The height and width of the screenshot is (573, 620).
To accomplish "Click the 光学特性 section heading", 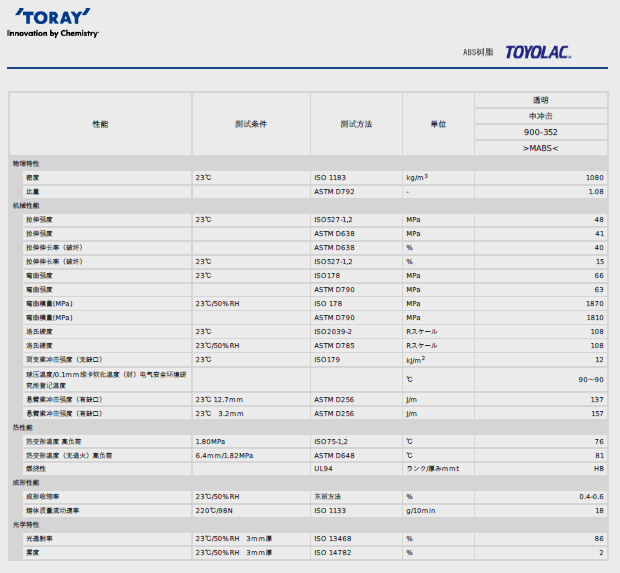I will pos(26,524).
